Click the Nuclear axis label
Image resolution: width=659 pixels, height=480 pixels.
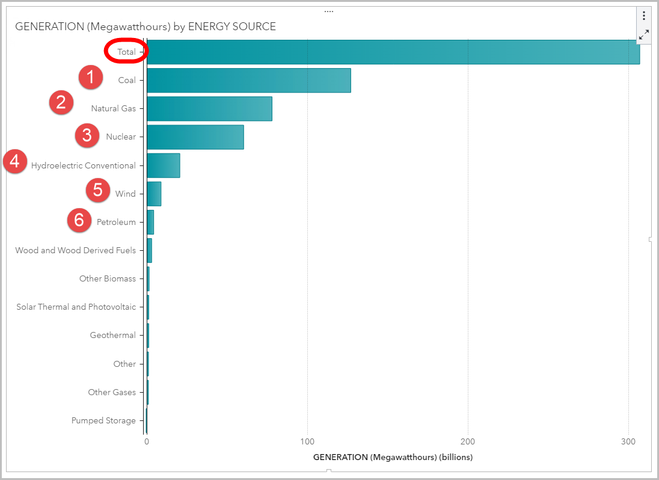121,137
